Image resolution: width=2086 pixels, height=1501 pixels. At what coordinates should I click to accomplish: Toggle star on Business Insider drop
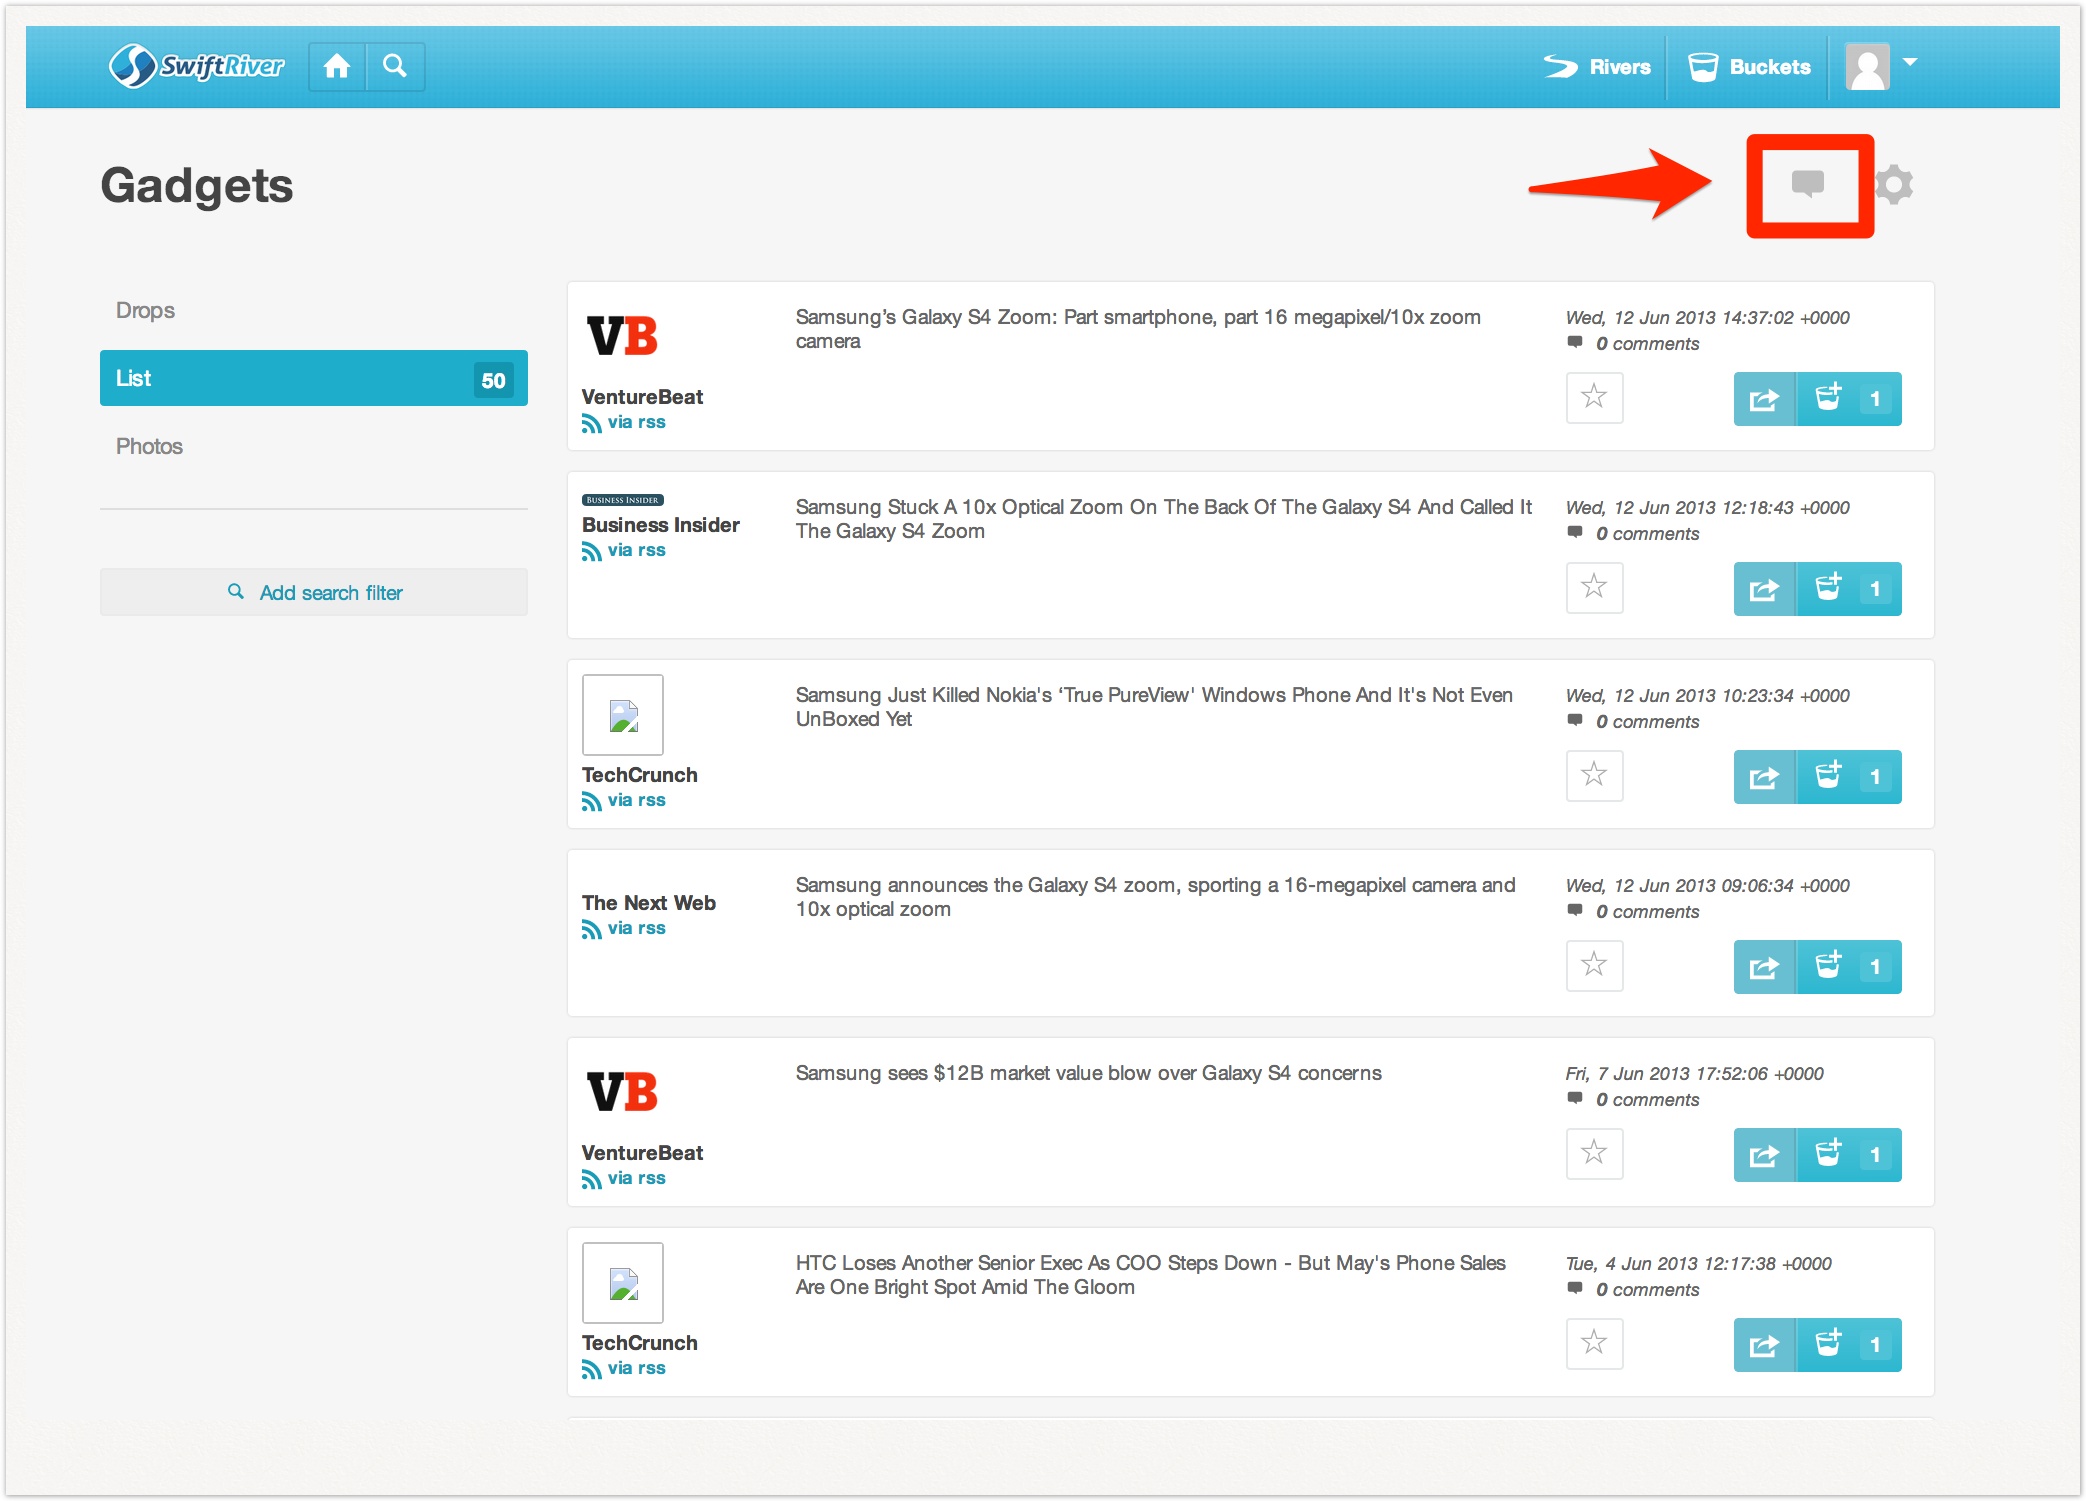1594,587
